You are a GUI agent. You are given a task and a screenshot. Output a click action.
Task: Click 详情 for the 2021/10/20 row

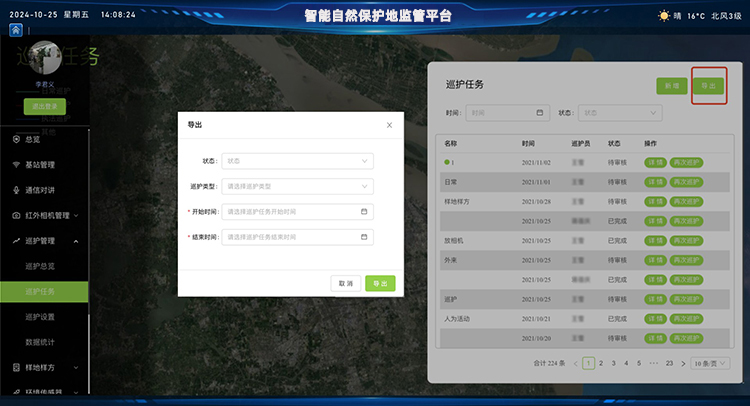coord(655,339)
